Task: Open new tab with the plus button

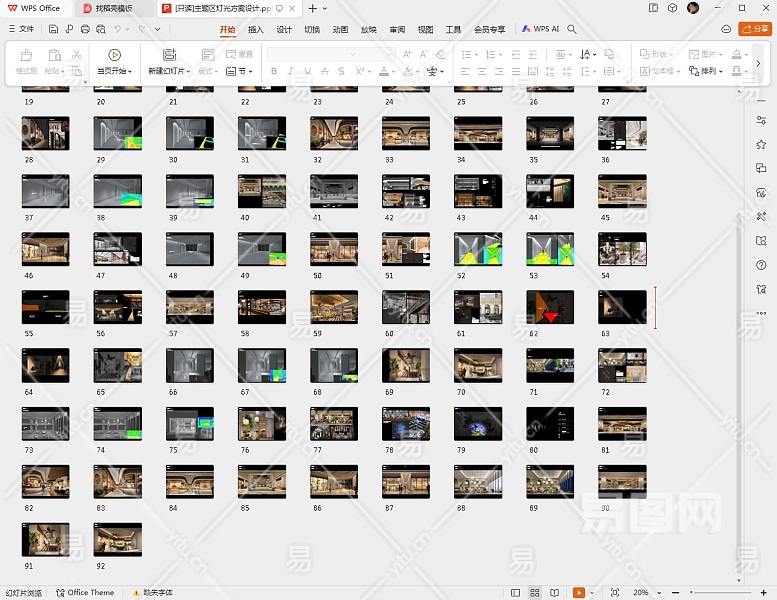Action: pos(312,8)
